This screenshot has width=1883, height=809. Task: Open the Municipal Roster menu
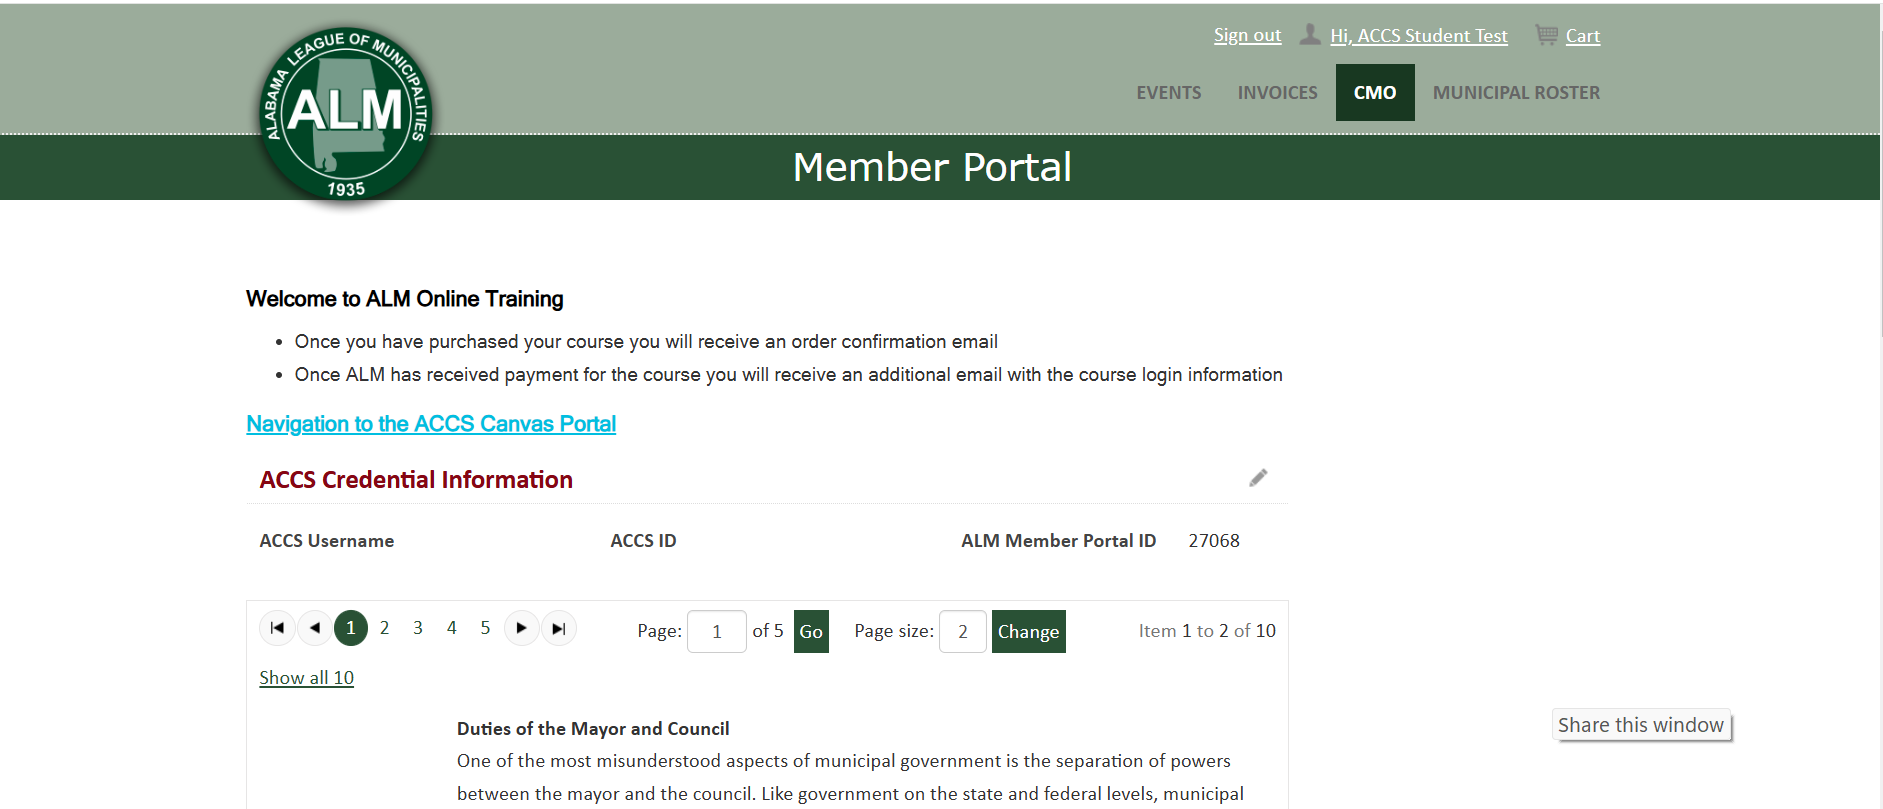point(1516,93)
